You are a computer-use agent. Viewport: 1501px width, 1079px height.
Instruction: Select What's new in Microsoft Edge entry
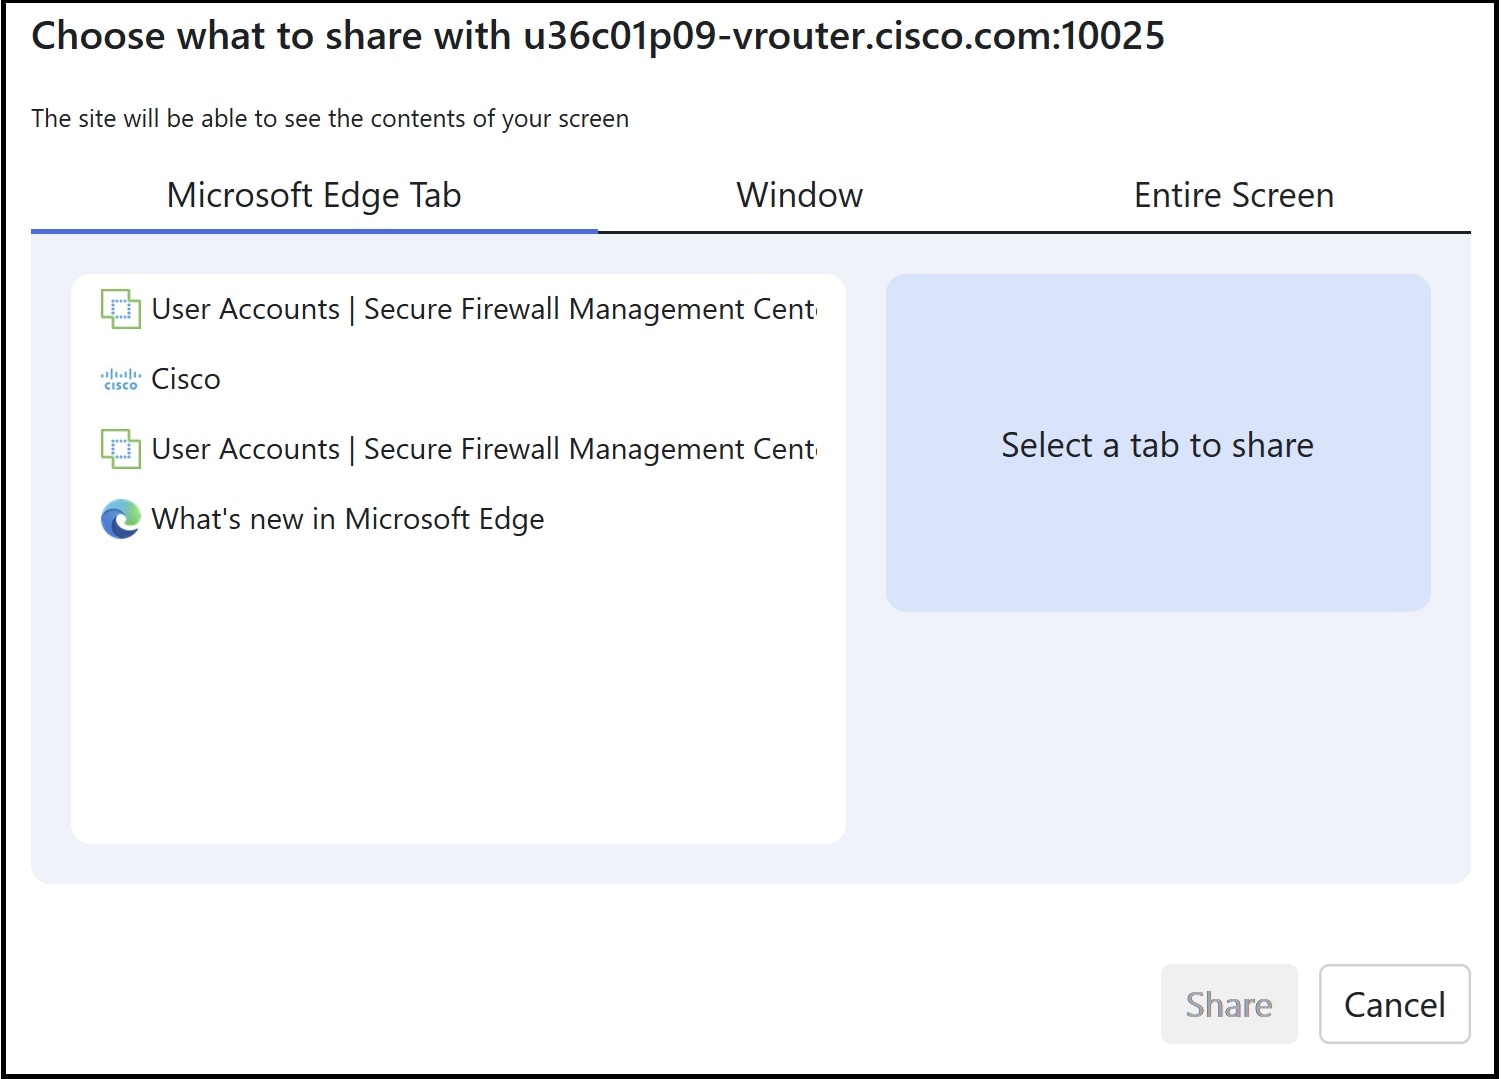pyautogui.click(x=458, y=519)
